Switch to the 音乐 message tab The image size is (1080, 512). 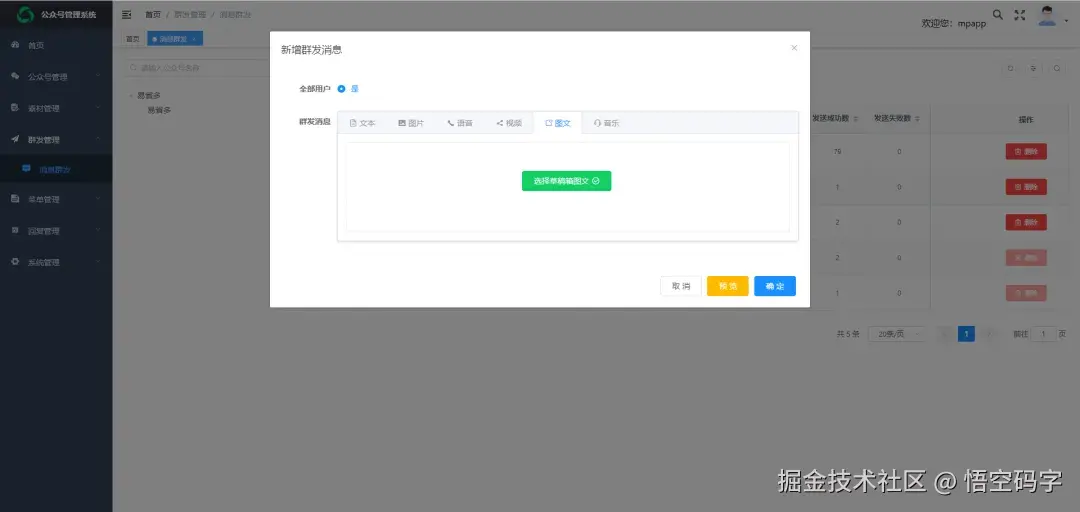click(x=607, y=123)
